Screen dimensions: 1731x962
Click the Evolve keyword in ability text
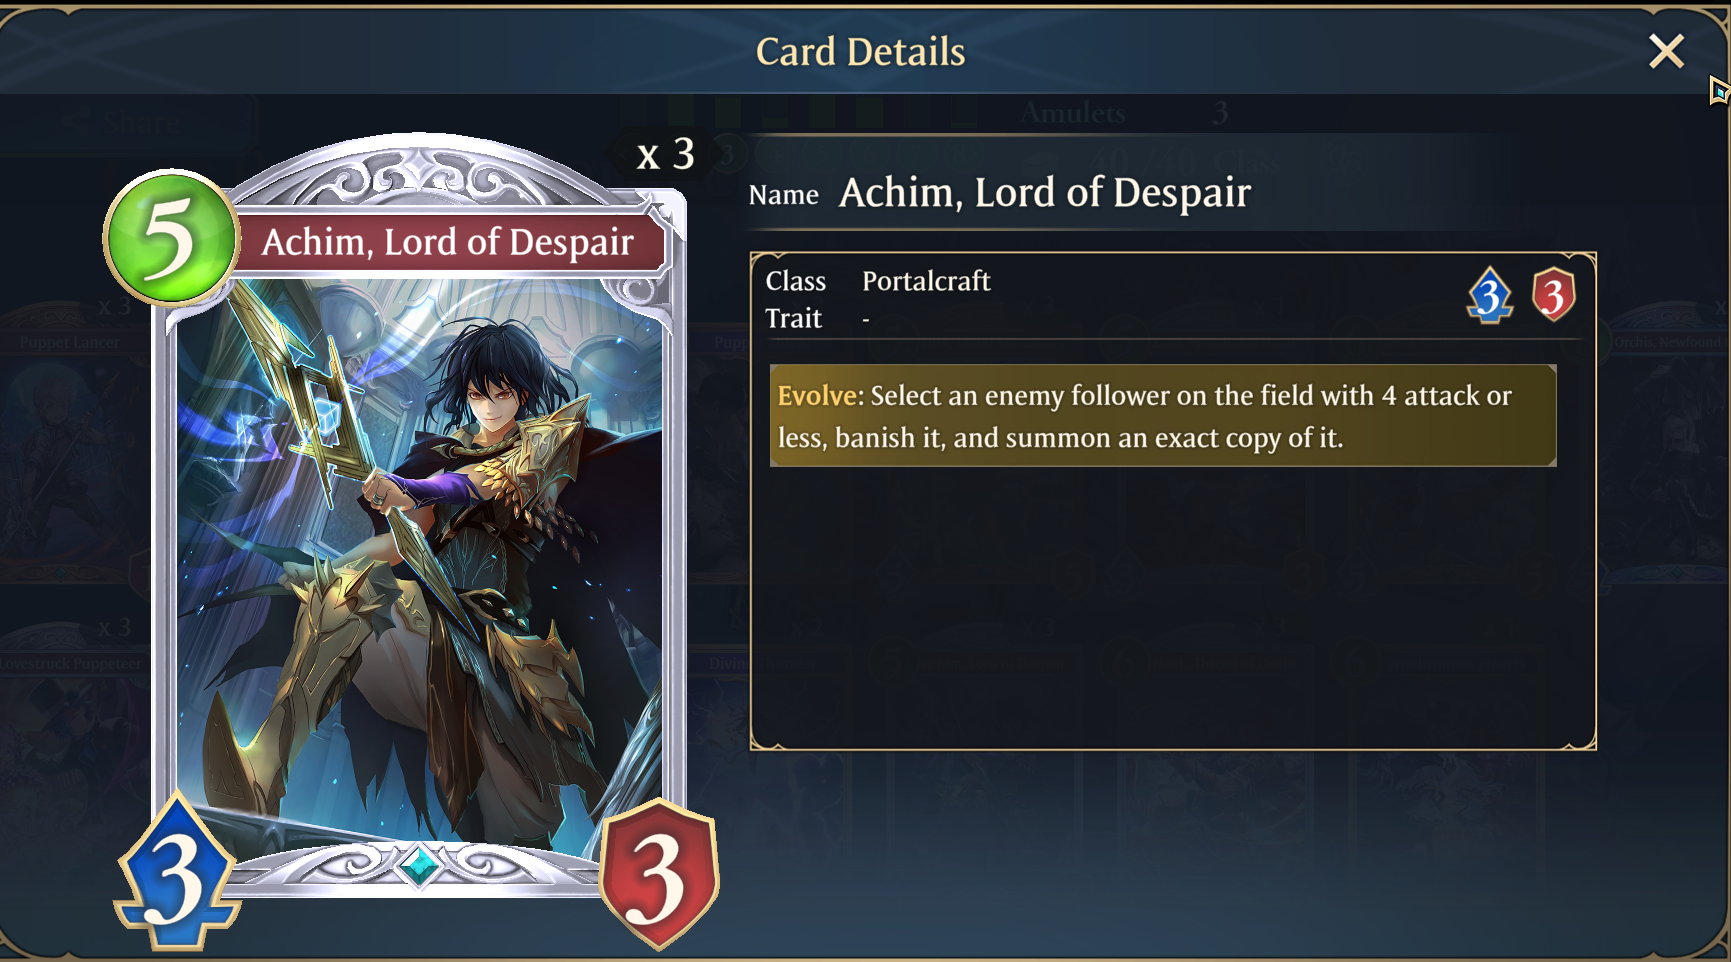(x=818, y=396)
